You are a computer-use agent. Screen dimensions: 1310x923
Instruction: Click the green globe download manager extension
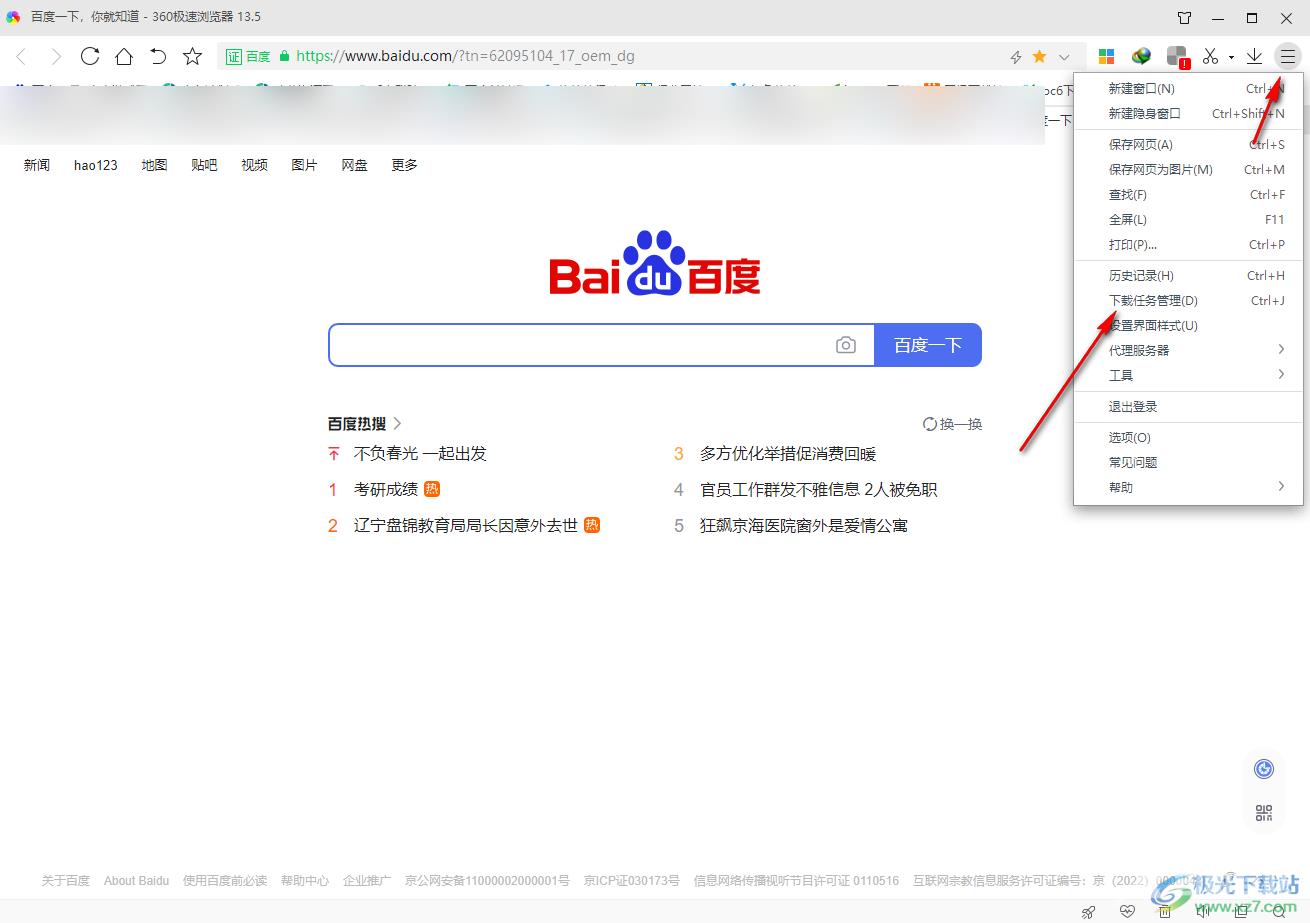click(1141, 56)
